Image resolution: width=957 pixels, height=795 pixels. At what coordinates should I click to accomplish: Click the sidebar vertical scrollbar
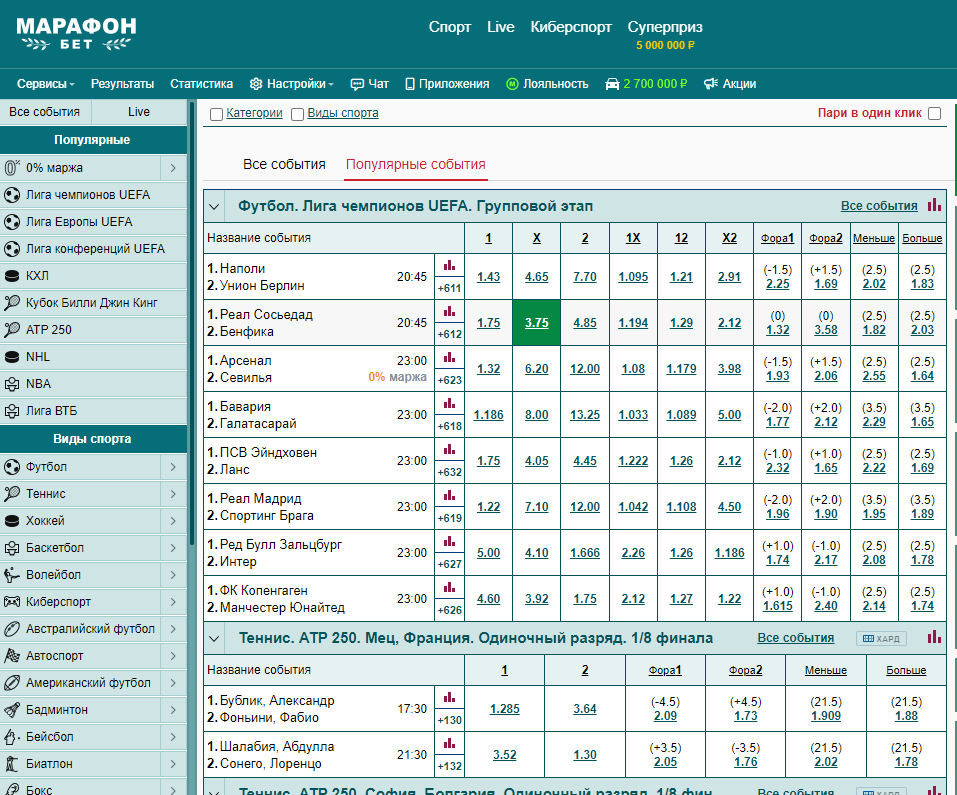click(192, 323)
